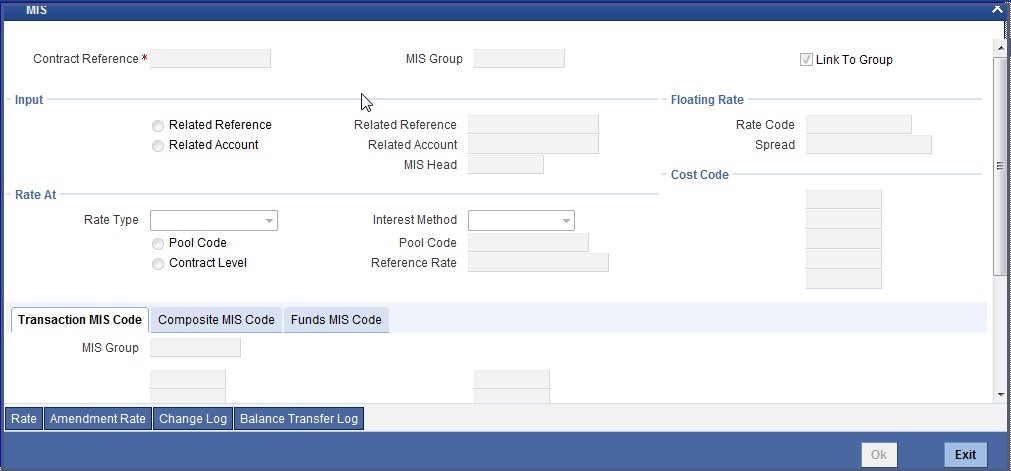The height and width of the screenshot is (471, 1011).
Task: Click the first Cost Code field
Action: point(844,199)
